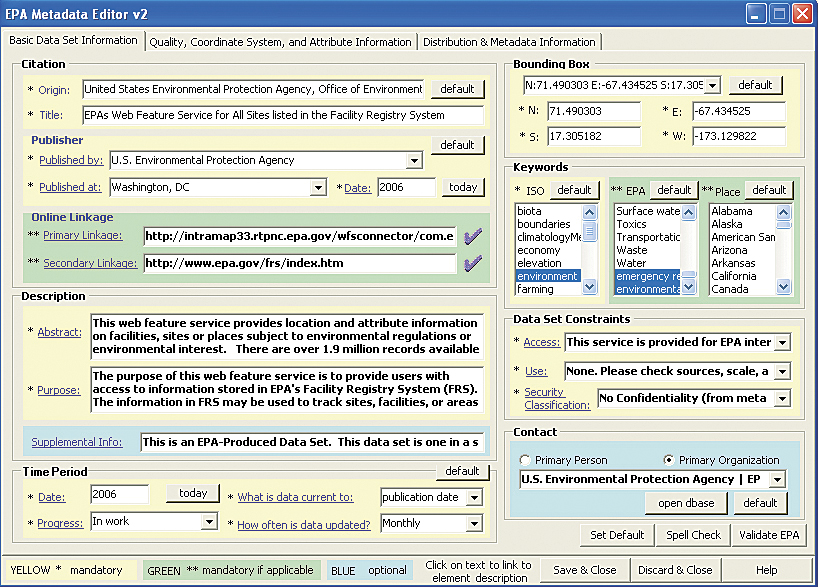Select environment in ISO keywords list

point(547,276)
